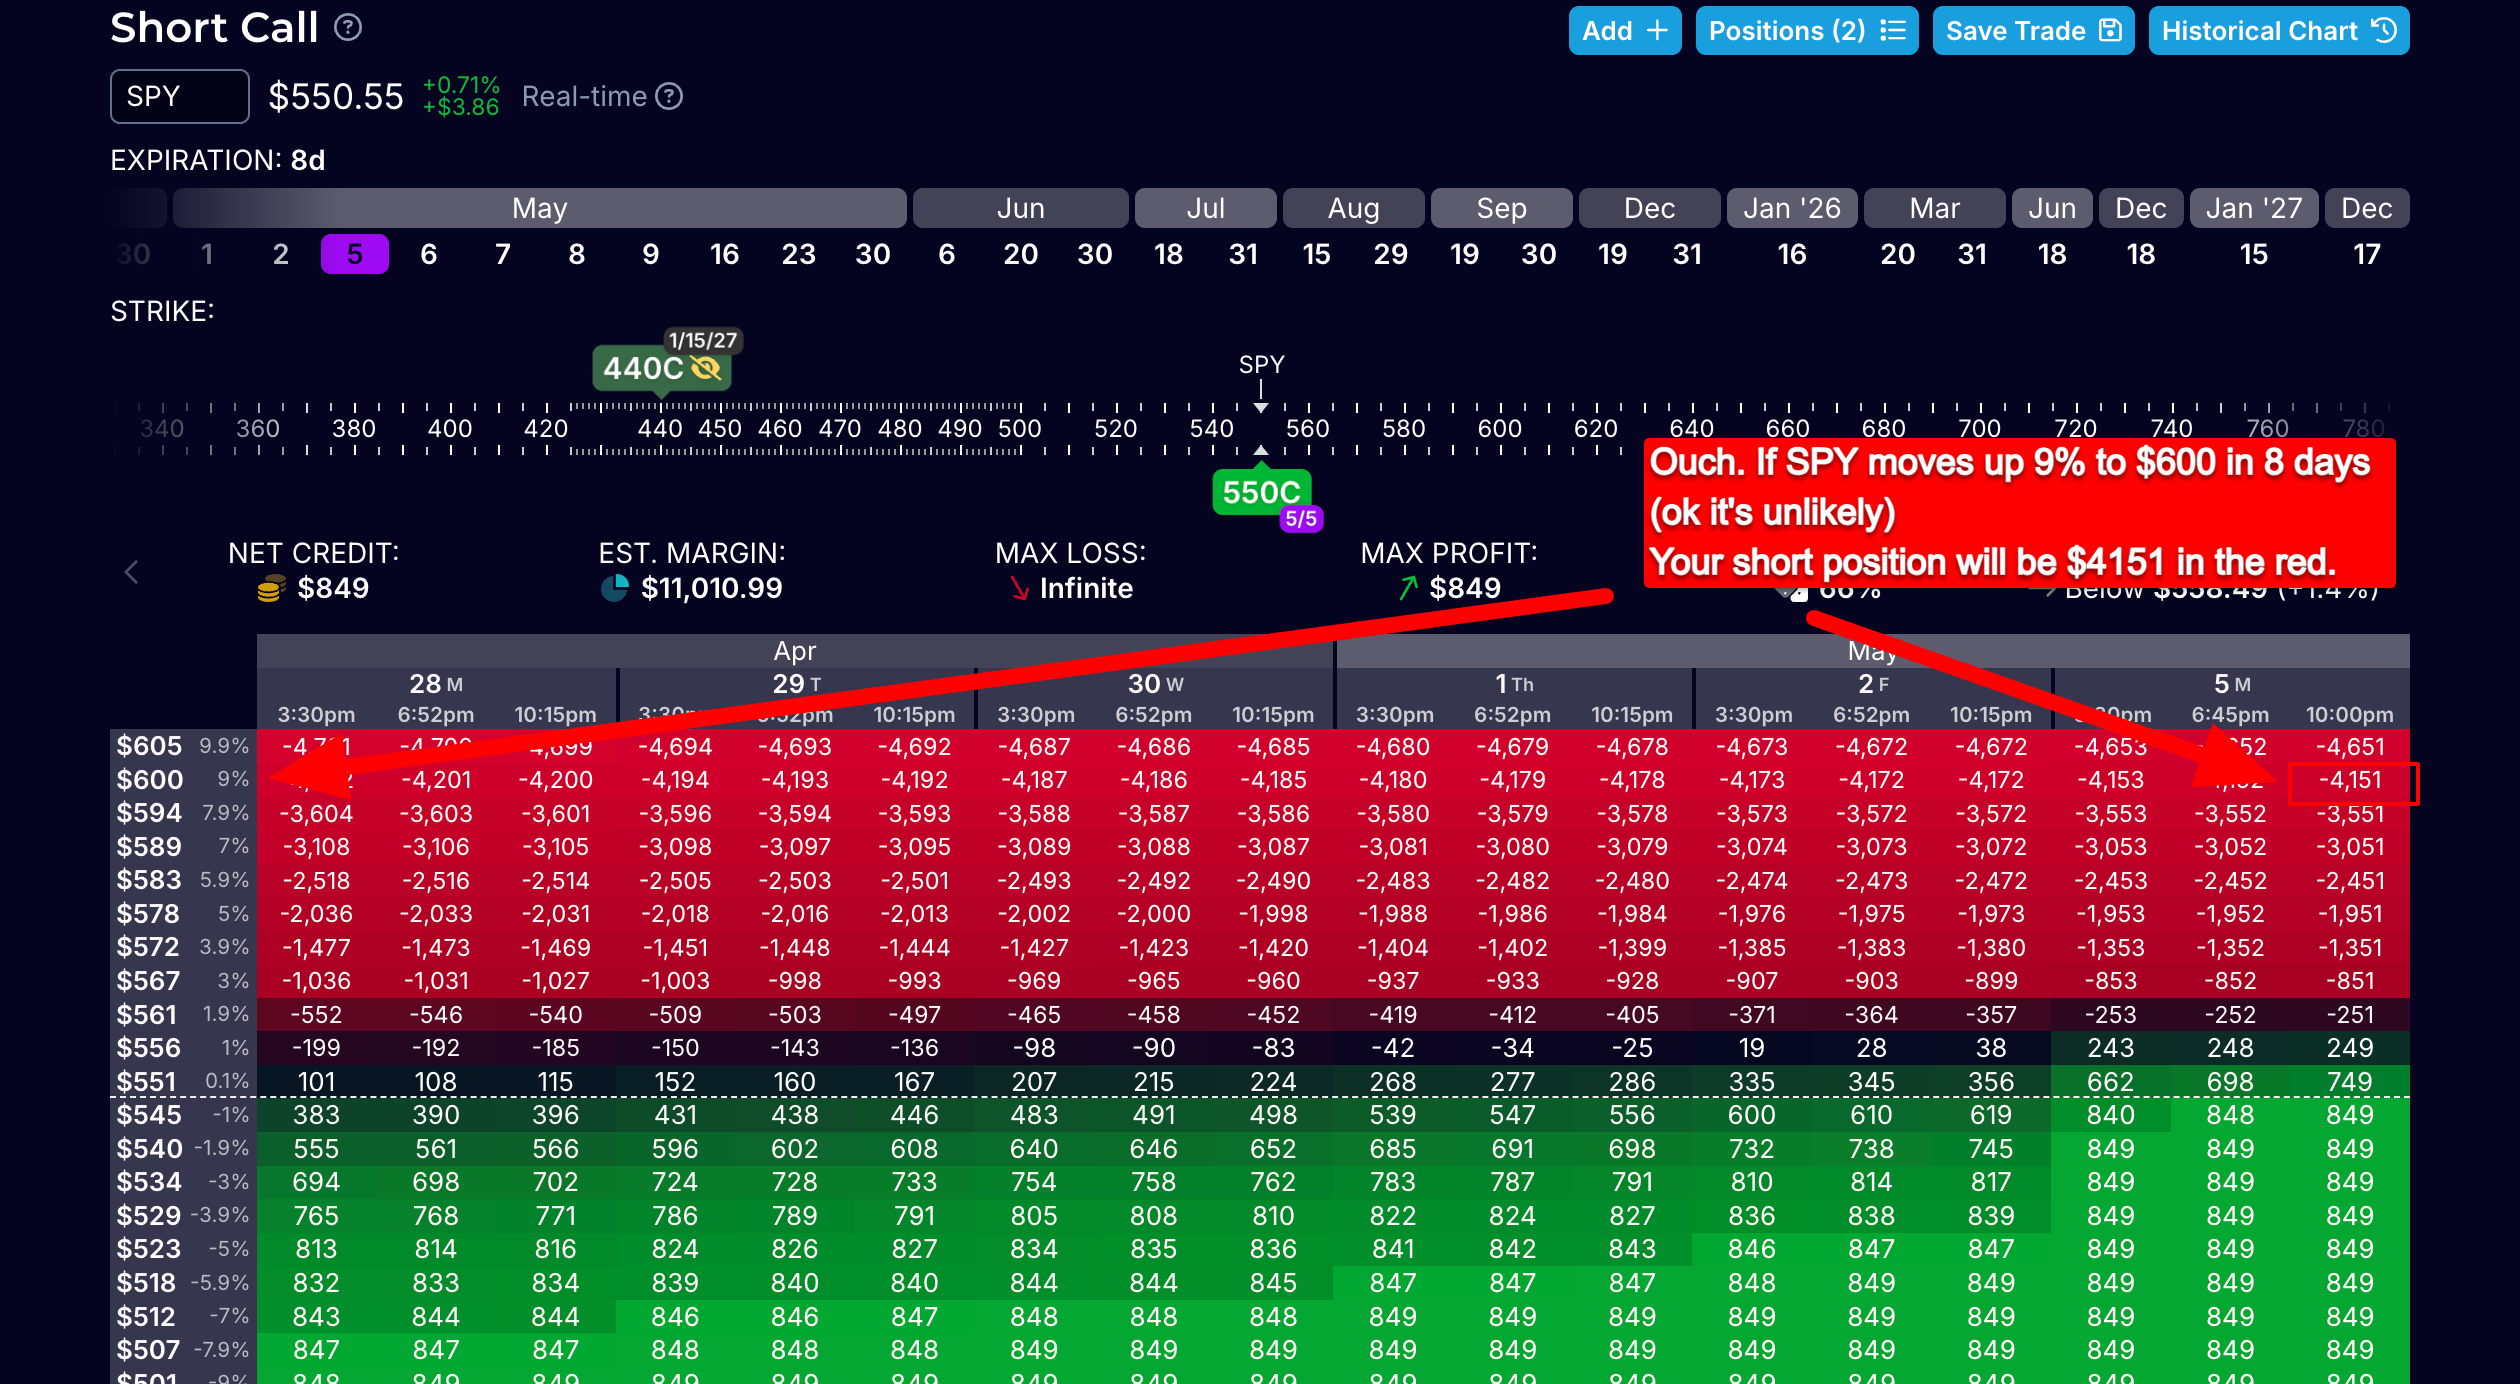This screenshot has width=2520, height=1384.
Task: Select the Jan '27 expiration month
Action: coord(2254,208)
